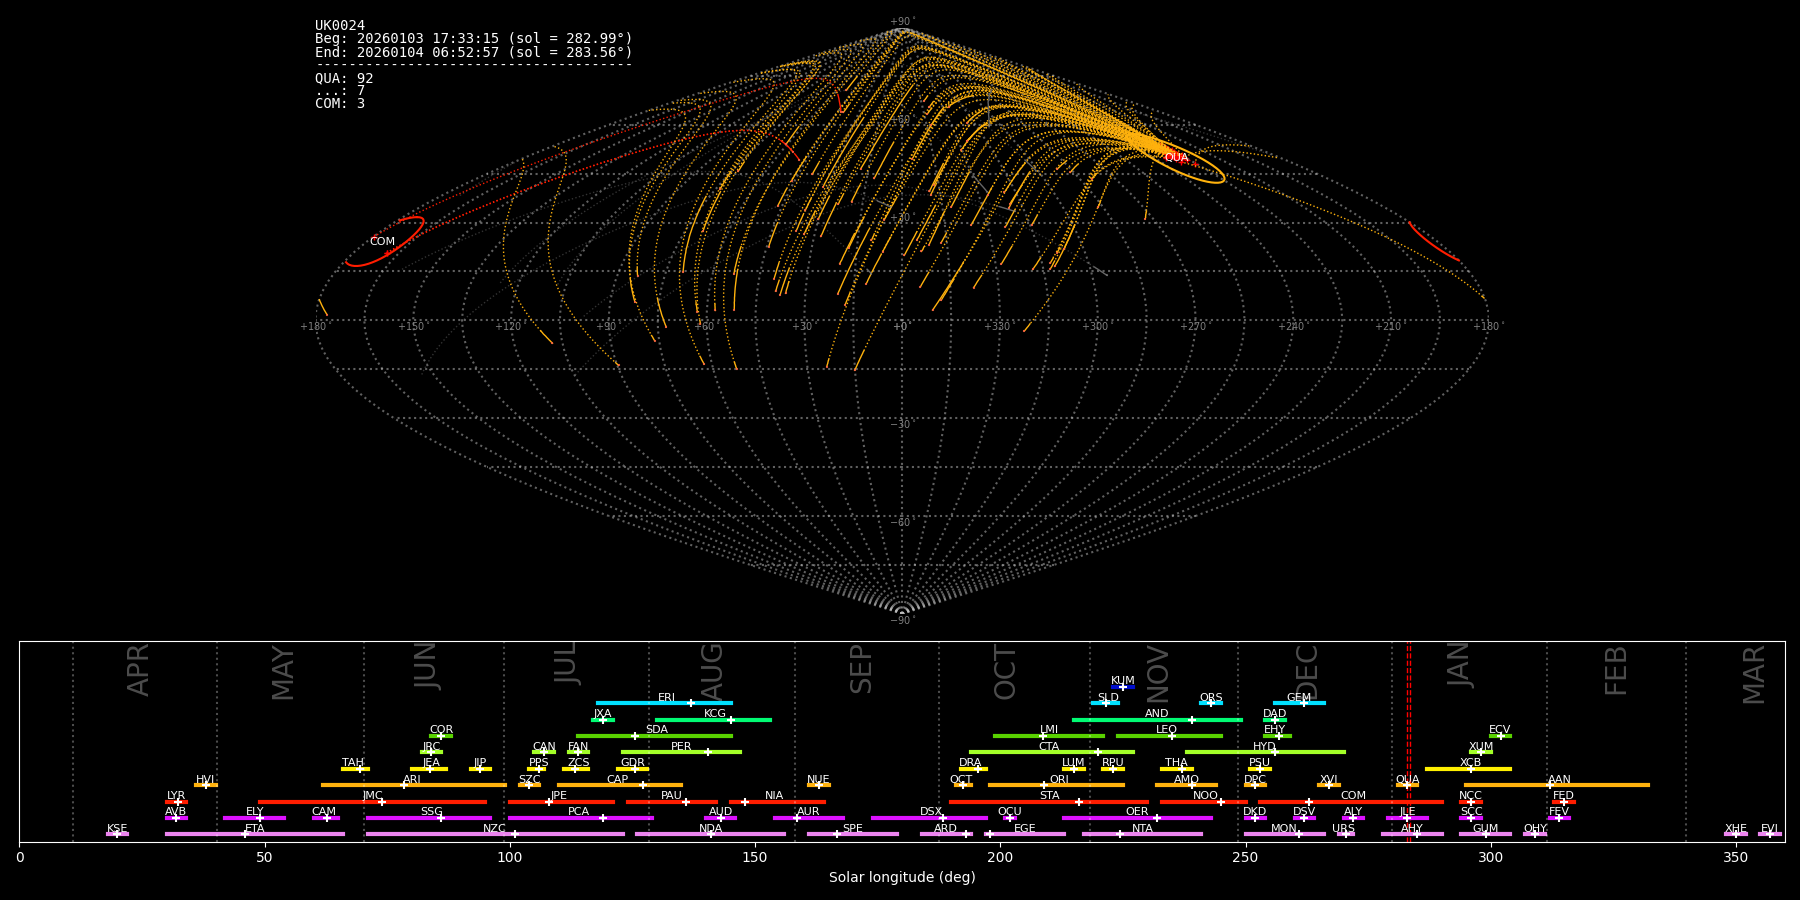
Task: Select the cyan ERI shower bar
Action: coord(663,703)
